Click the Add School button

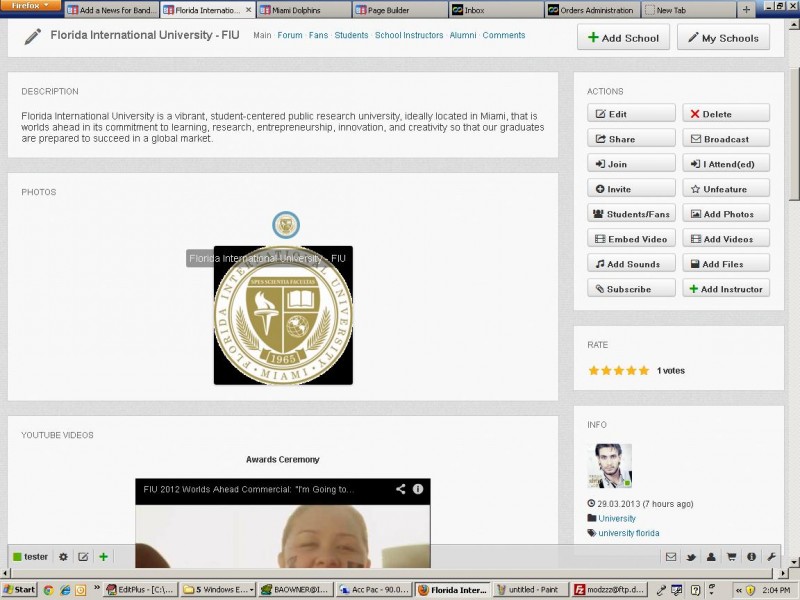[x=623, y=38]
